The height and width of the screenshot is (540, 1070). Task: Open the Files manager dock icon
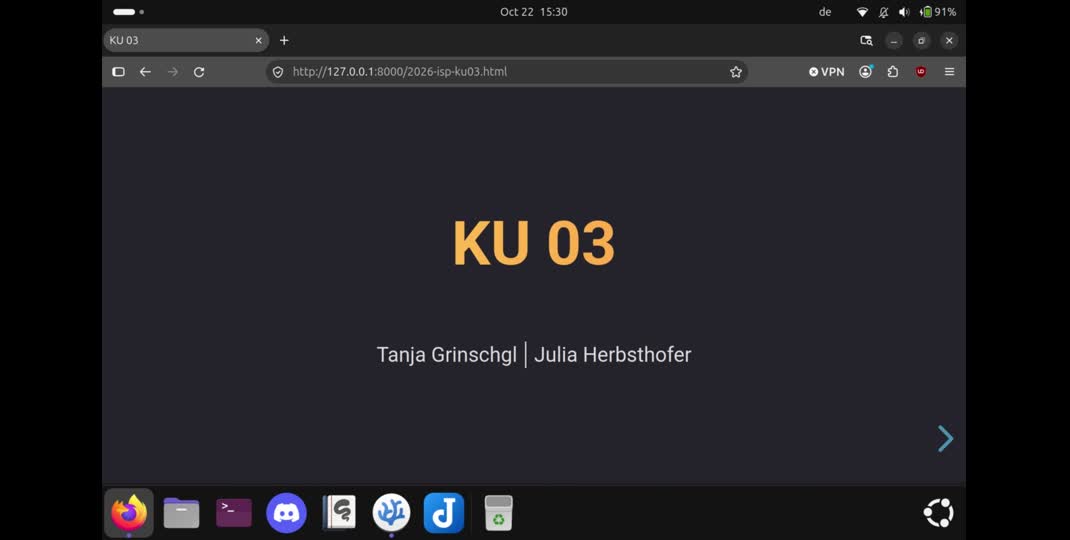182,513
